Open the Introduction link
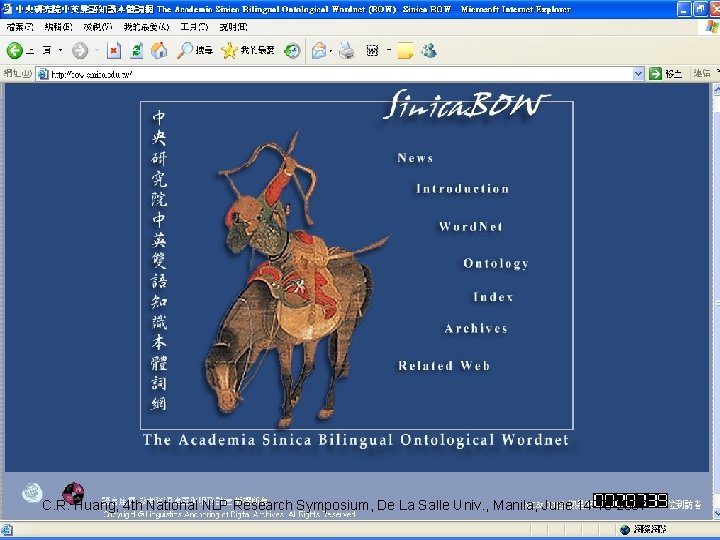The height and width of the screenshot is (540, 720). coord(462,189)
